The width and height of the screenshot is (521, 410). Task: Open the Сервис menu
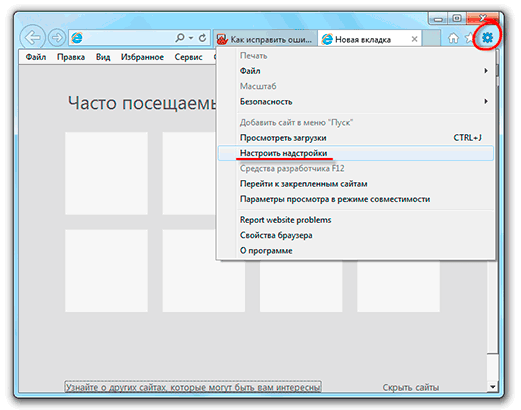[x=188, y=57]
